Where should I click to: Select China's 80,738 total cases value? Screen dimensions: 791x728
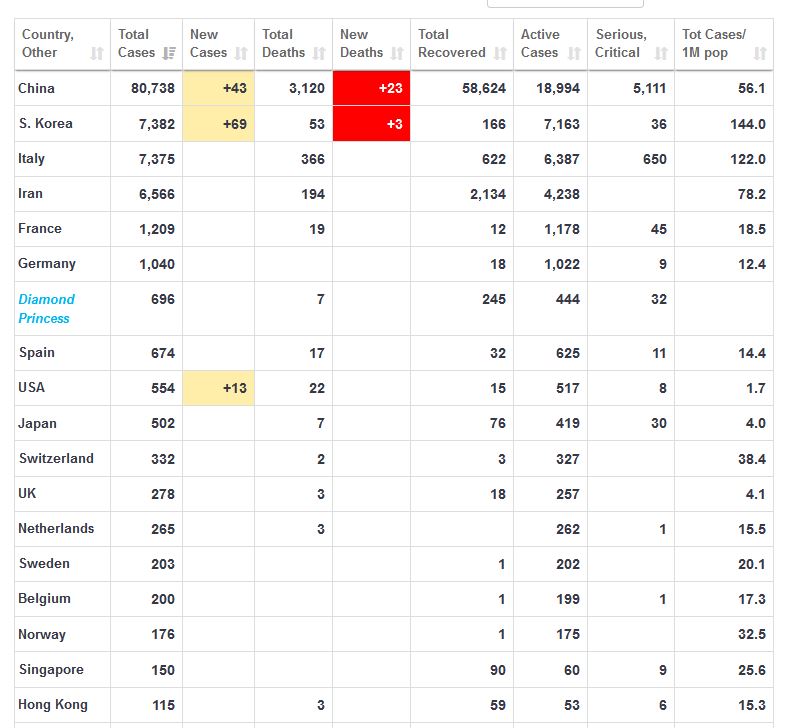click(153, 88)
